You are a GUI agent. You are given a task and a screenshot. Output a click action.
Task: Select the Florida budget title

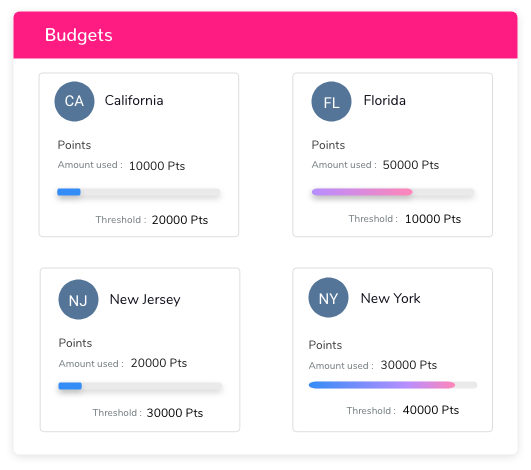pyautogui.click(x=385, y=101)
